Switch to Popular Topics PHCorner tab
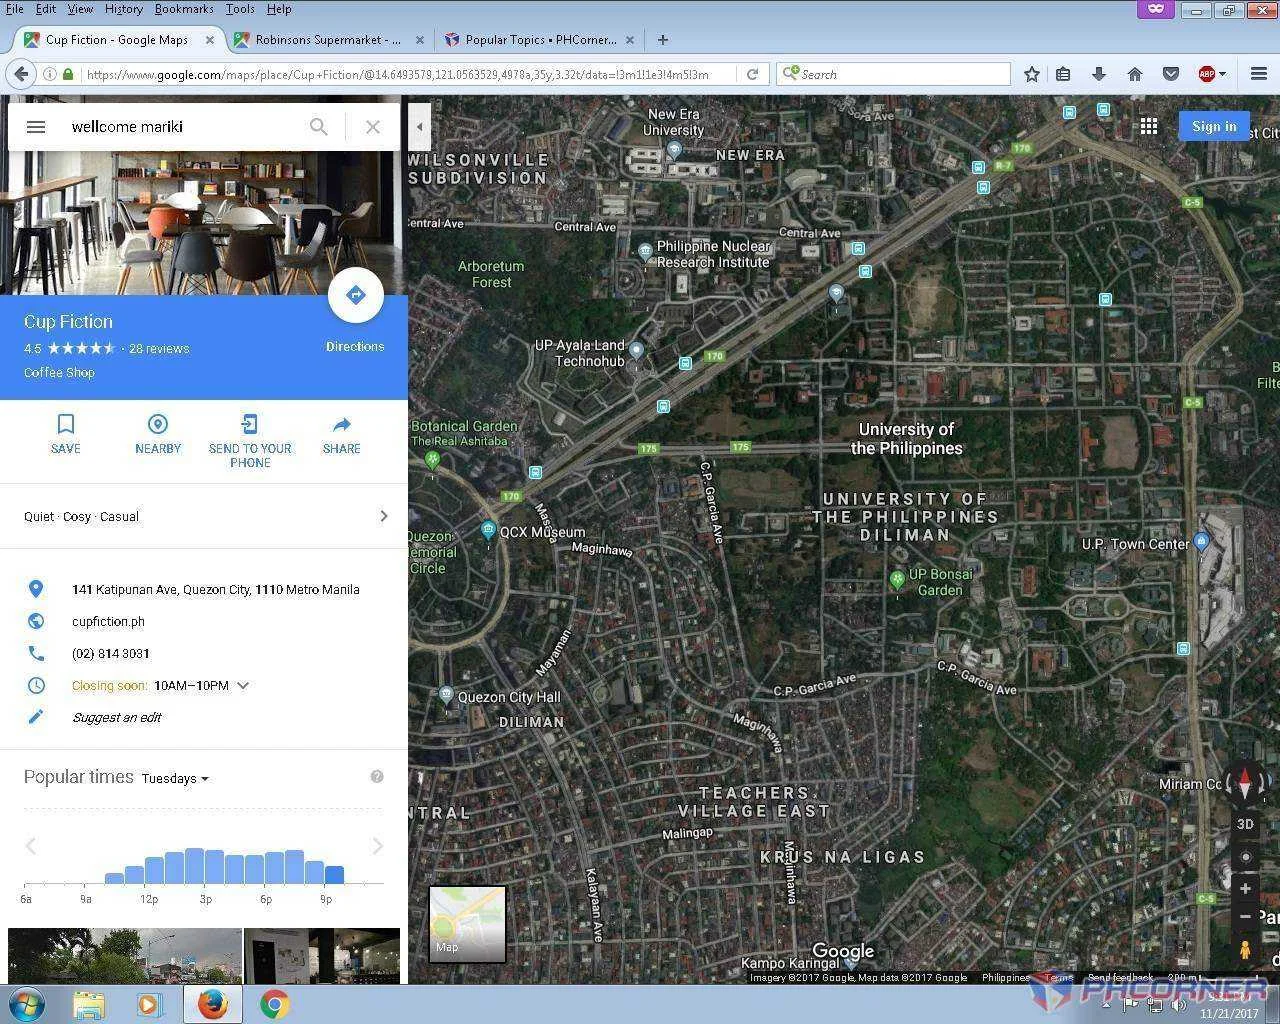Image resolution: width=1280 pixels, height=1024 pixels. tap(540, 40)
